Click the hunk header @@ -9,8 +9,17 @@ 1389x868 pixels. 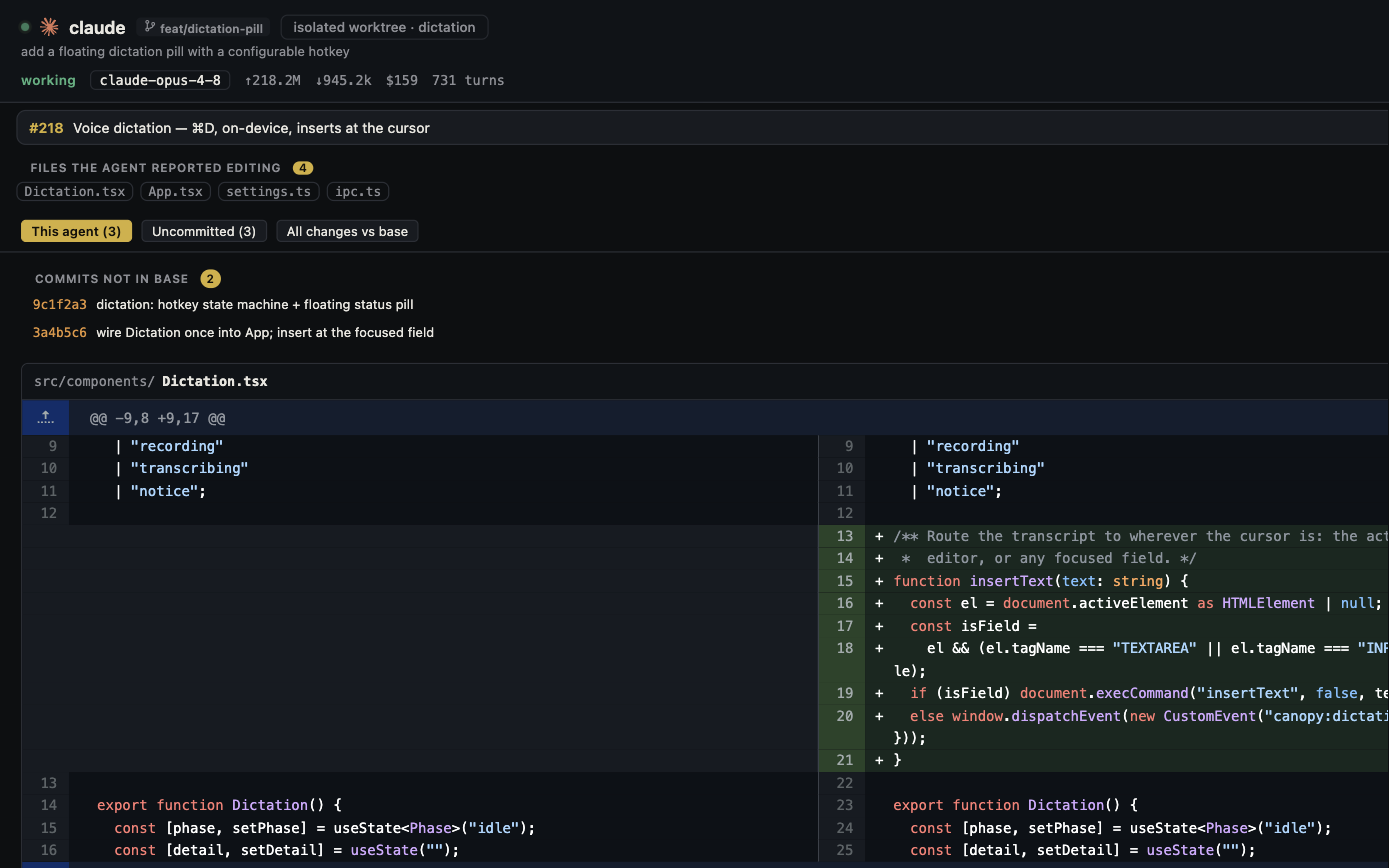click(x=157, y=418)
